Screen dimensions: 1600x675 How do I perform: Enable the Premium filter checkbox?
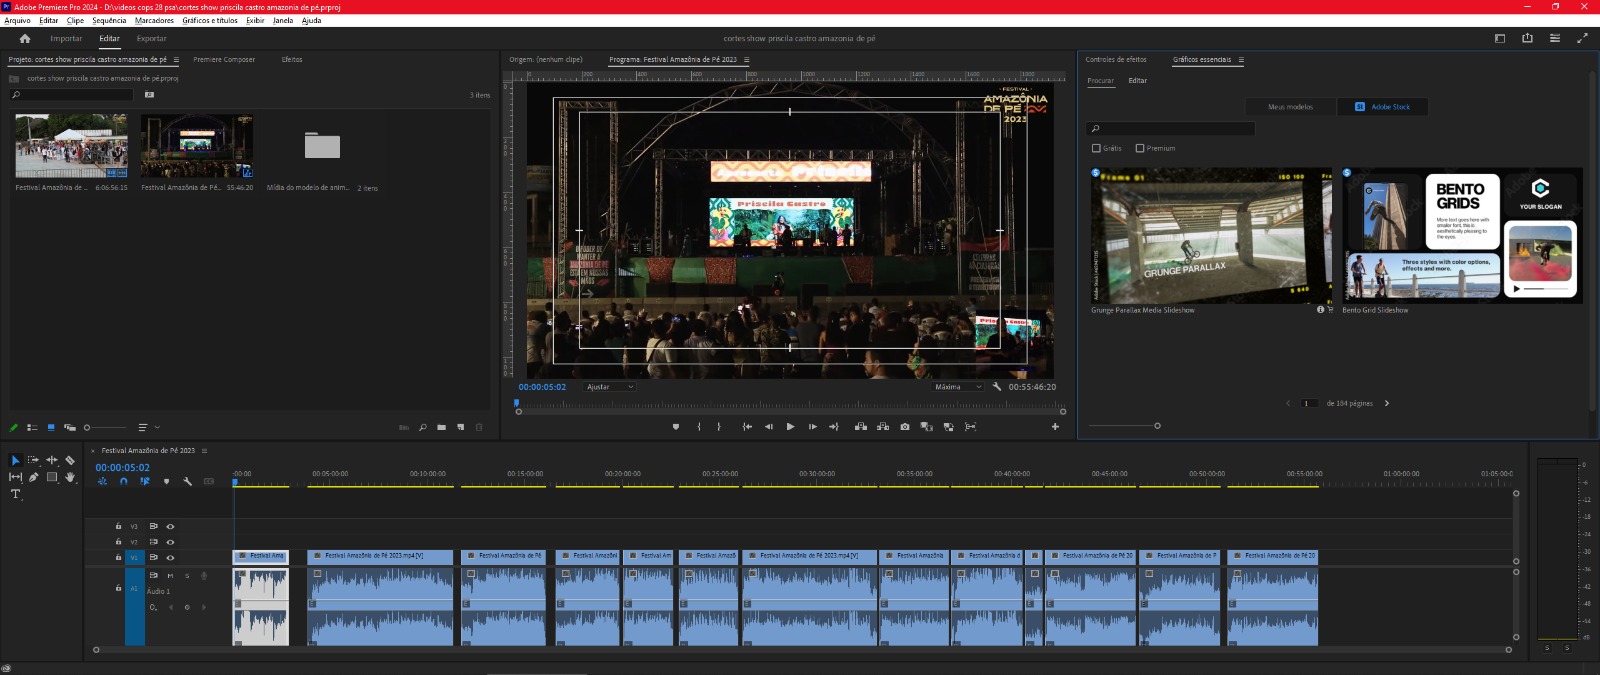coord(1139,148)
